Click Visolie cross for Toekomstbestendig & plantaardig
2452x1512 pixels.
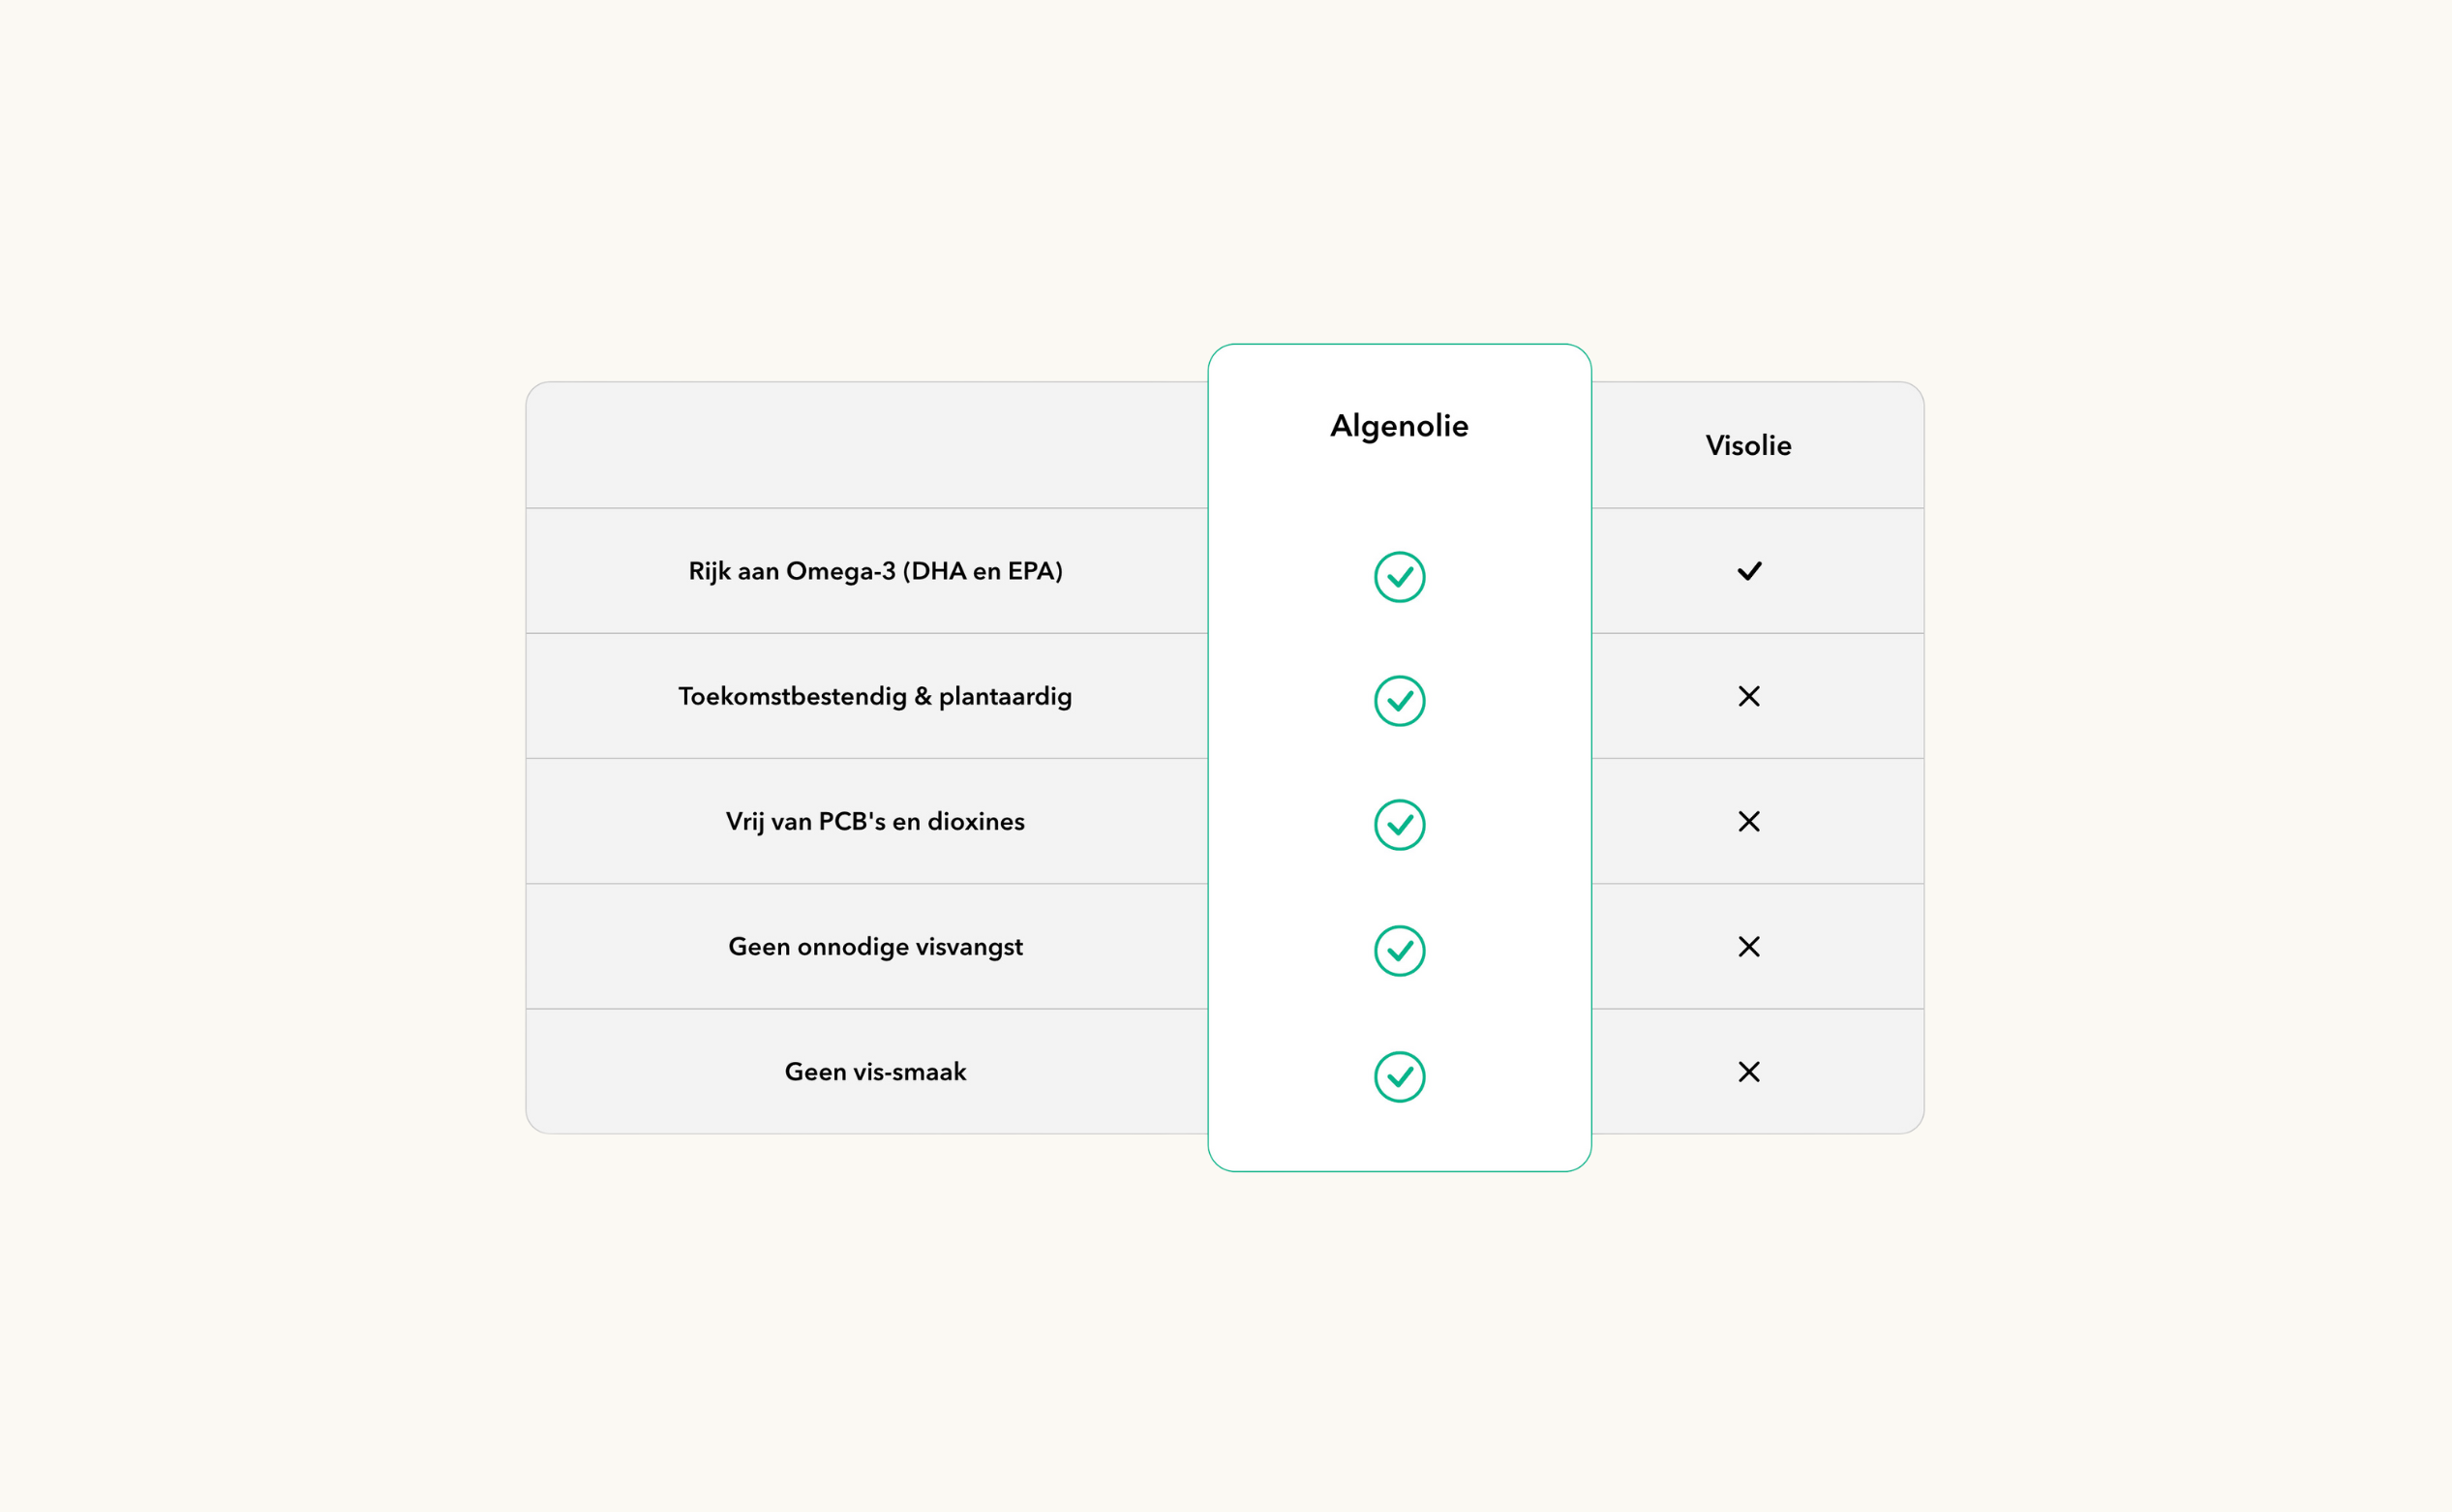point(1749,696)
